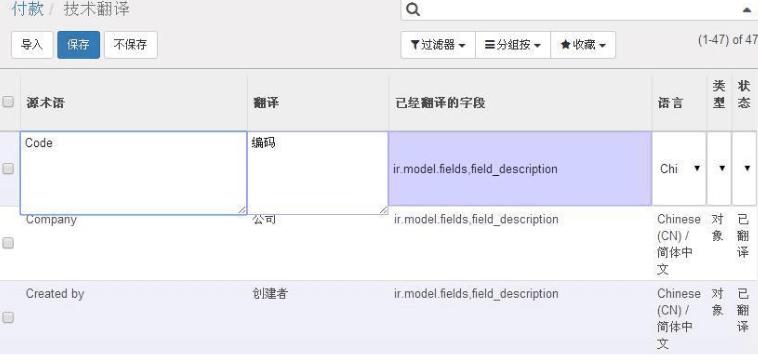Open the 收藏 favorites dropdown
Image resolution: width=758 pixels, height=364 pixels.
pyautogui.click(x=583, y=45)
